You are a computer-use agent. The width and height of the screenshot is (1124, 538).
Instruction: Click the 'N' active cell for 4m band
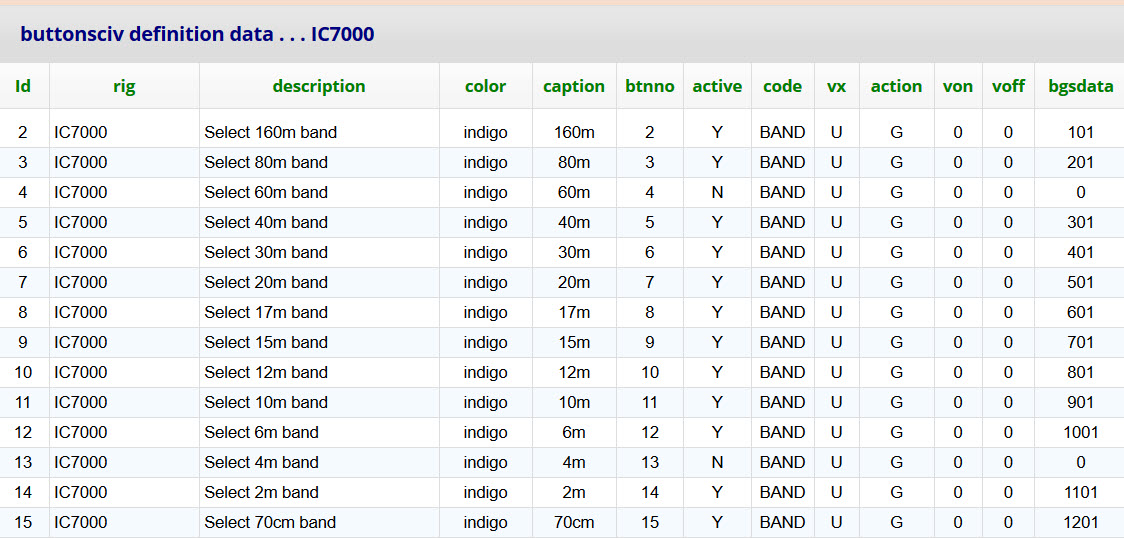coord(717,463)
